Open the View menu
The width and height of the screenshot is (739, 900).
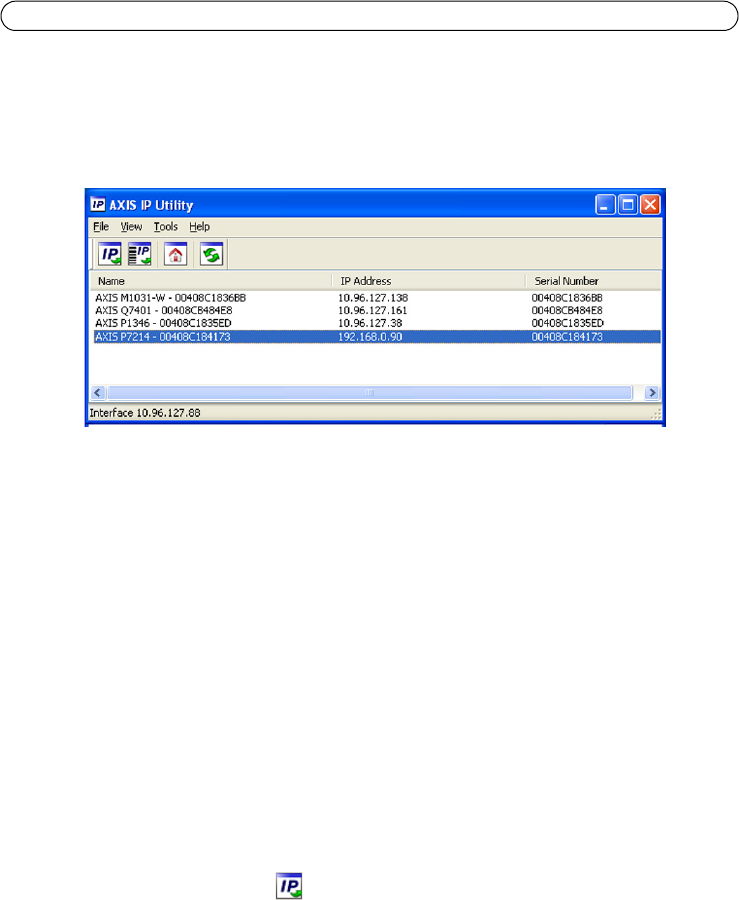pyautogui.click(x=131, y=227)
